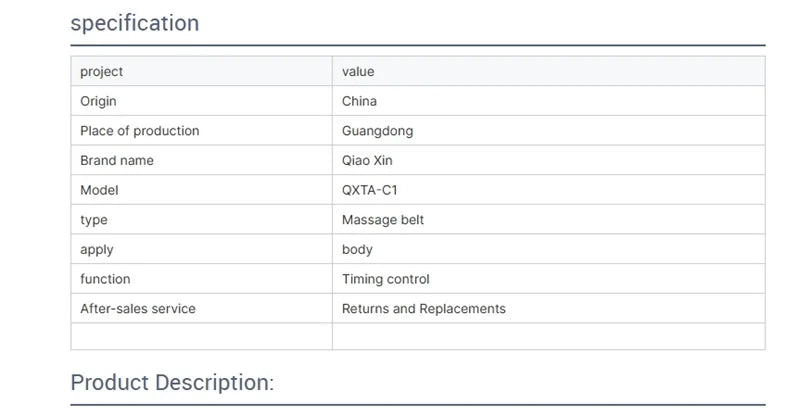
Task: Click the "specification" section heading
Action: 134,23
